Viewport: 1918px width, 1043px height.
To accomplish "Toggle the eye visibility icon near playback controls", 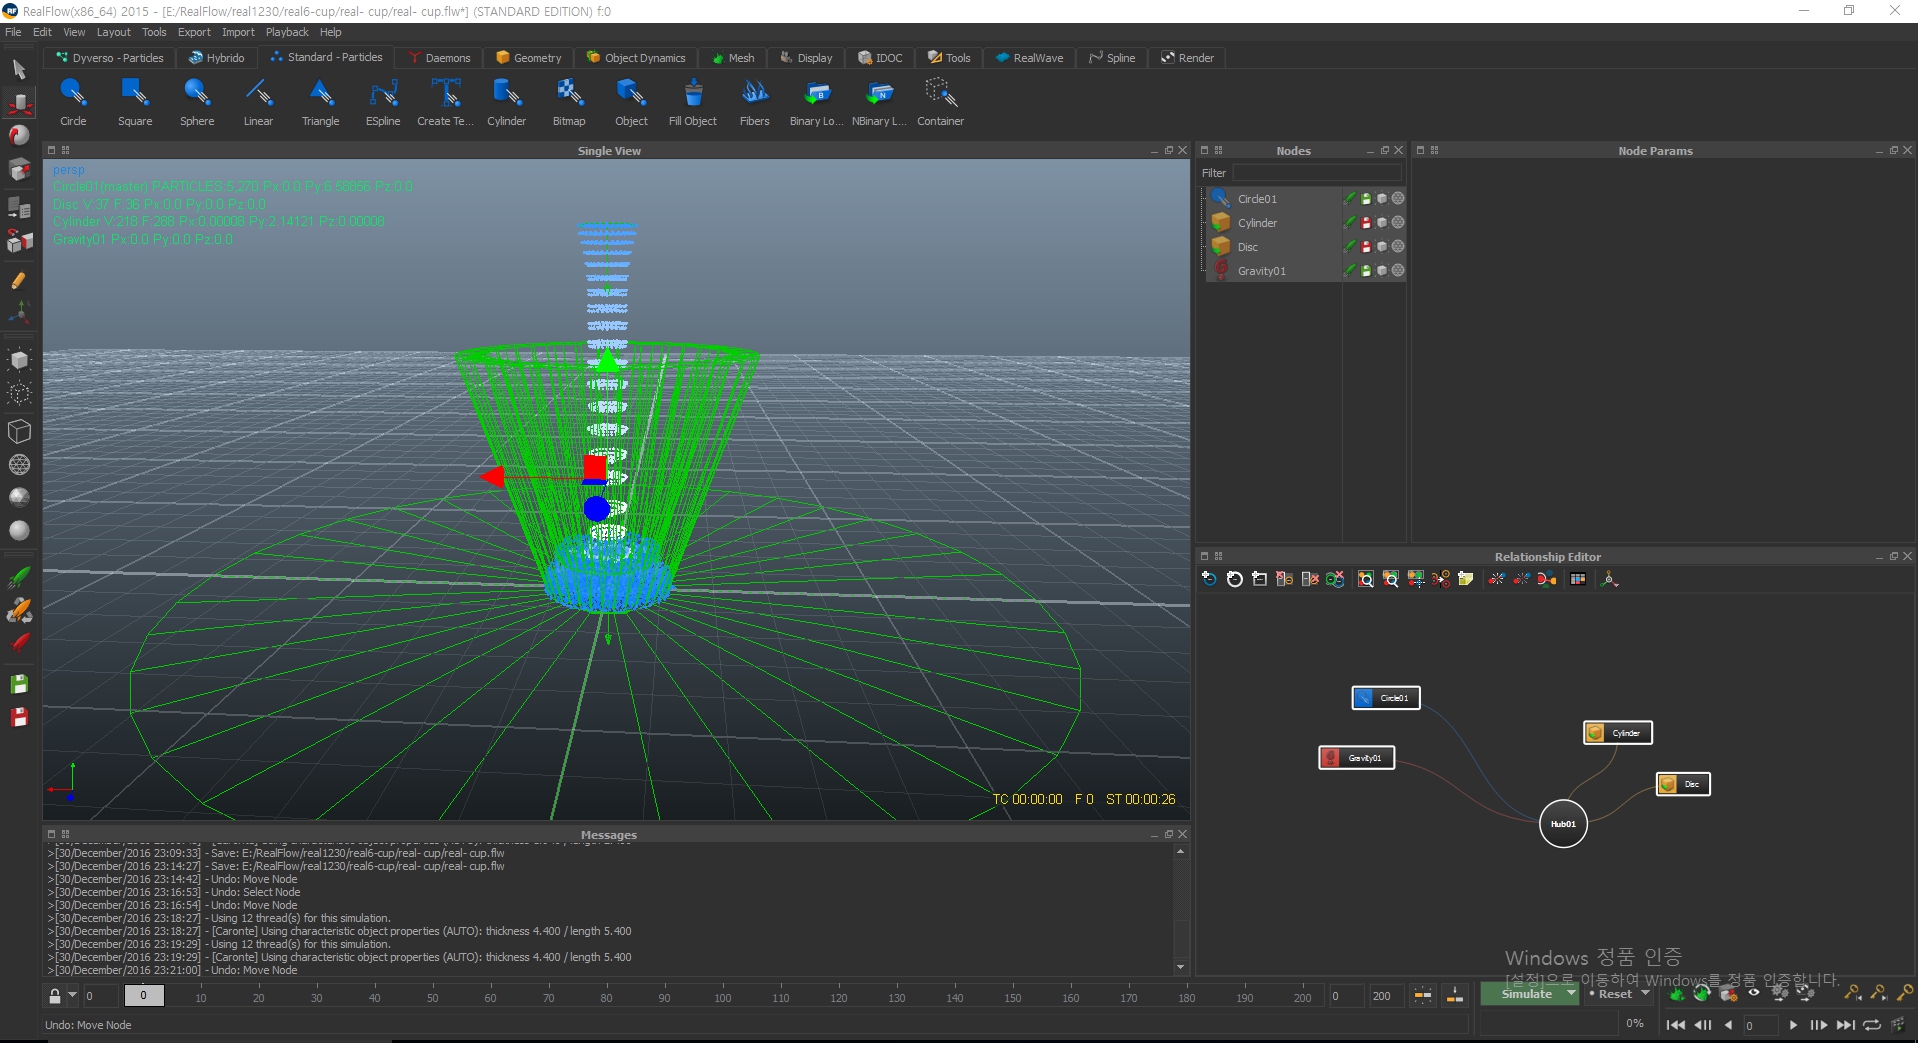I will pos(1753,993).
